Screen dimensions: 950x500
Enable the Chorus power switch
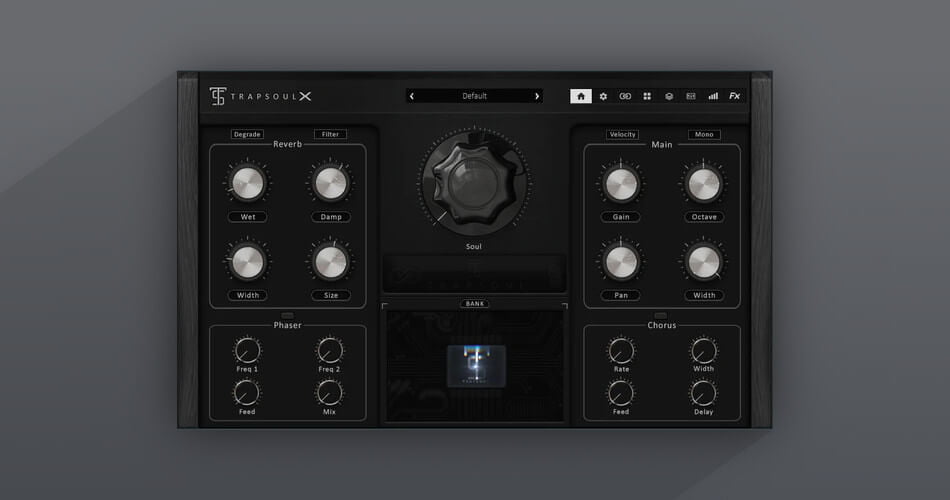tap(660, 316)
